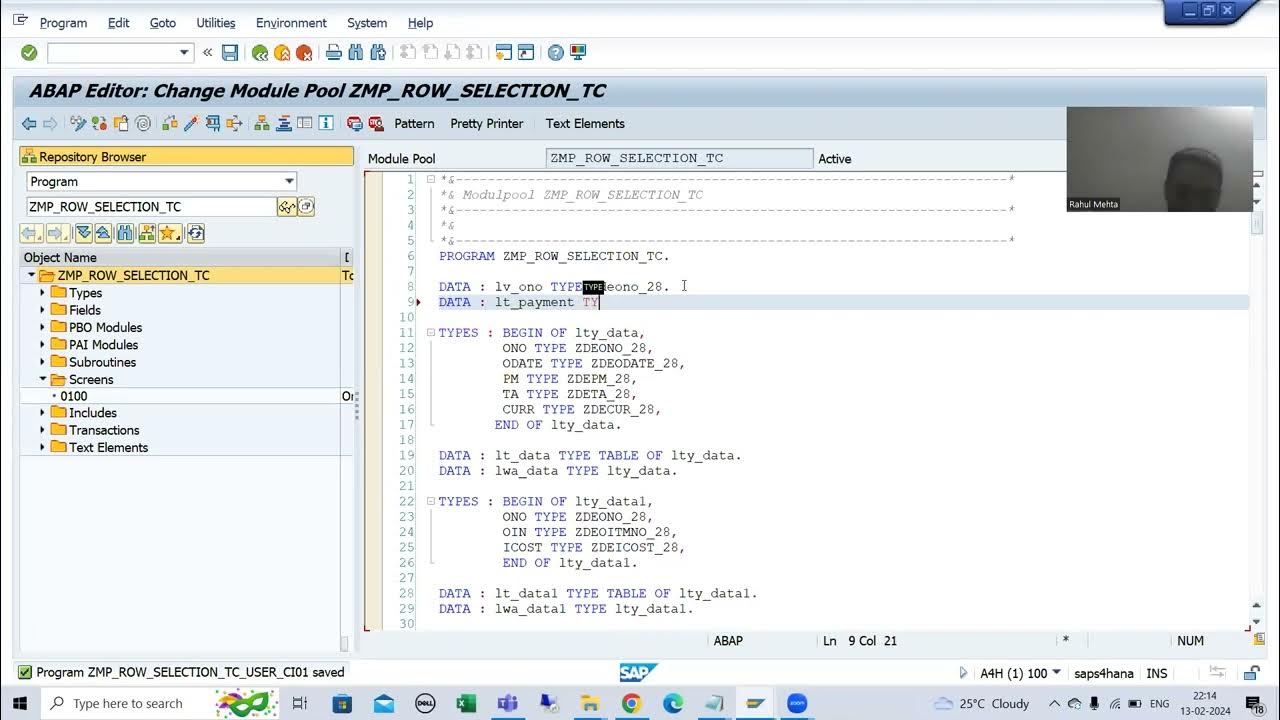
Task: Open the transaction command field dropdown
Action: coord(184,52)
